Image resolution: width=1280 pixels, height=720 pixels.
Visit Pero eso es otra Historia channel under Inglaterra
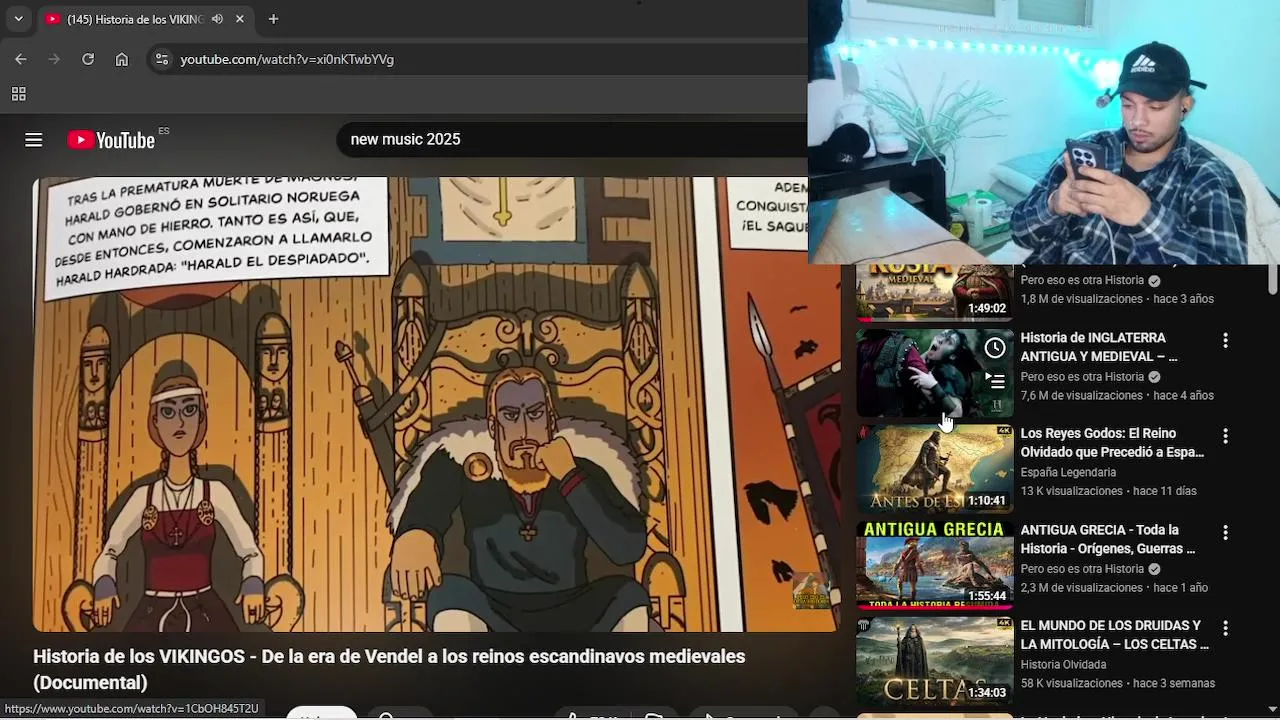[x=1082, y=377]
